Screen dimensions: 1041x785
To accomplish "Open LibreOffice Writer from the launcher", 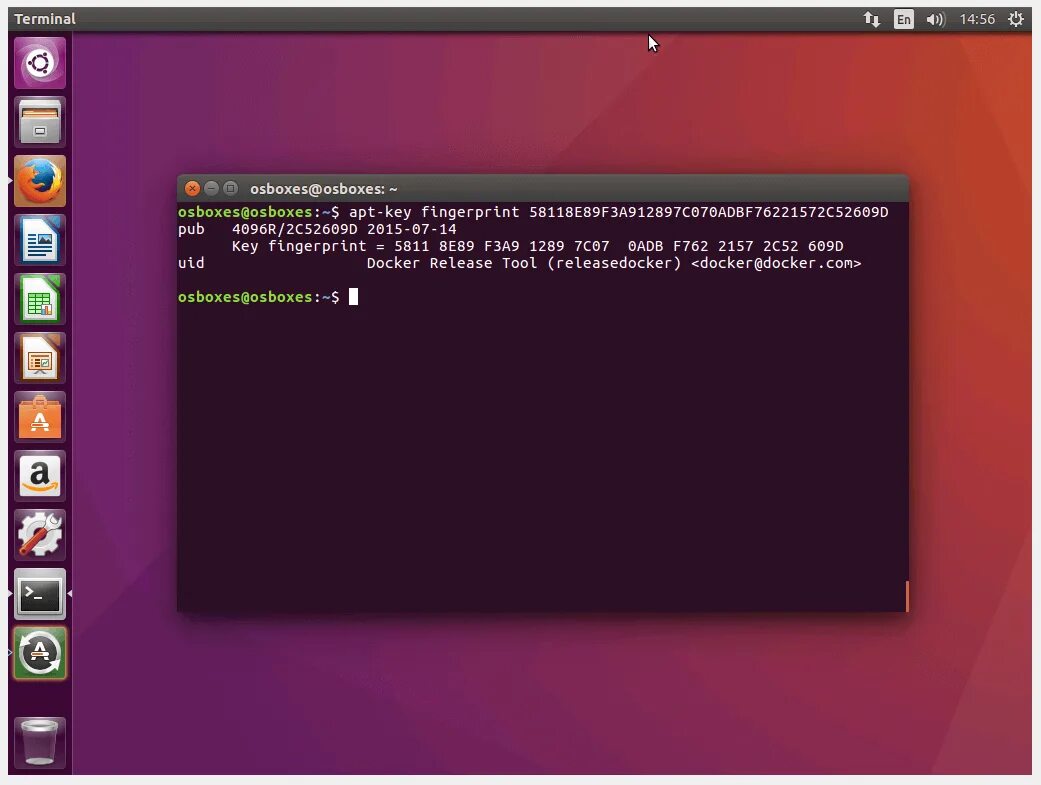I will [x=40, y=240].
